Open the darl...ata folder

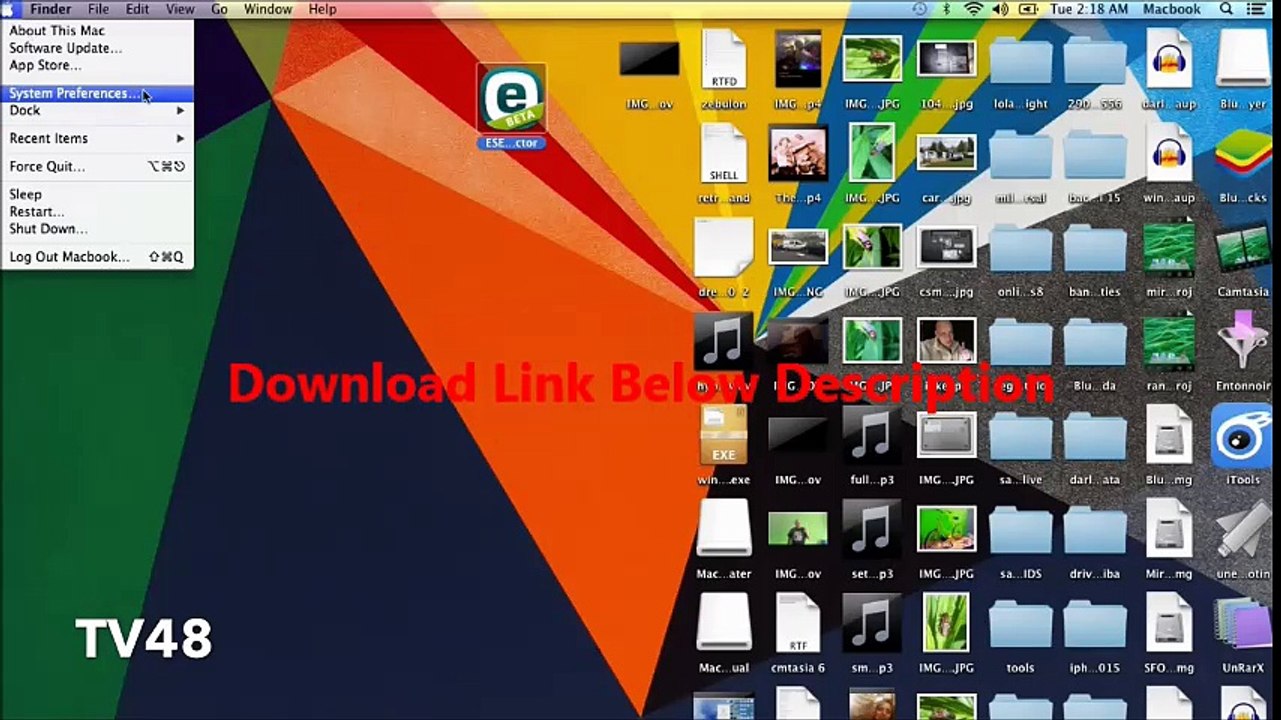[x=1095, y=438]
